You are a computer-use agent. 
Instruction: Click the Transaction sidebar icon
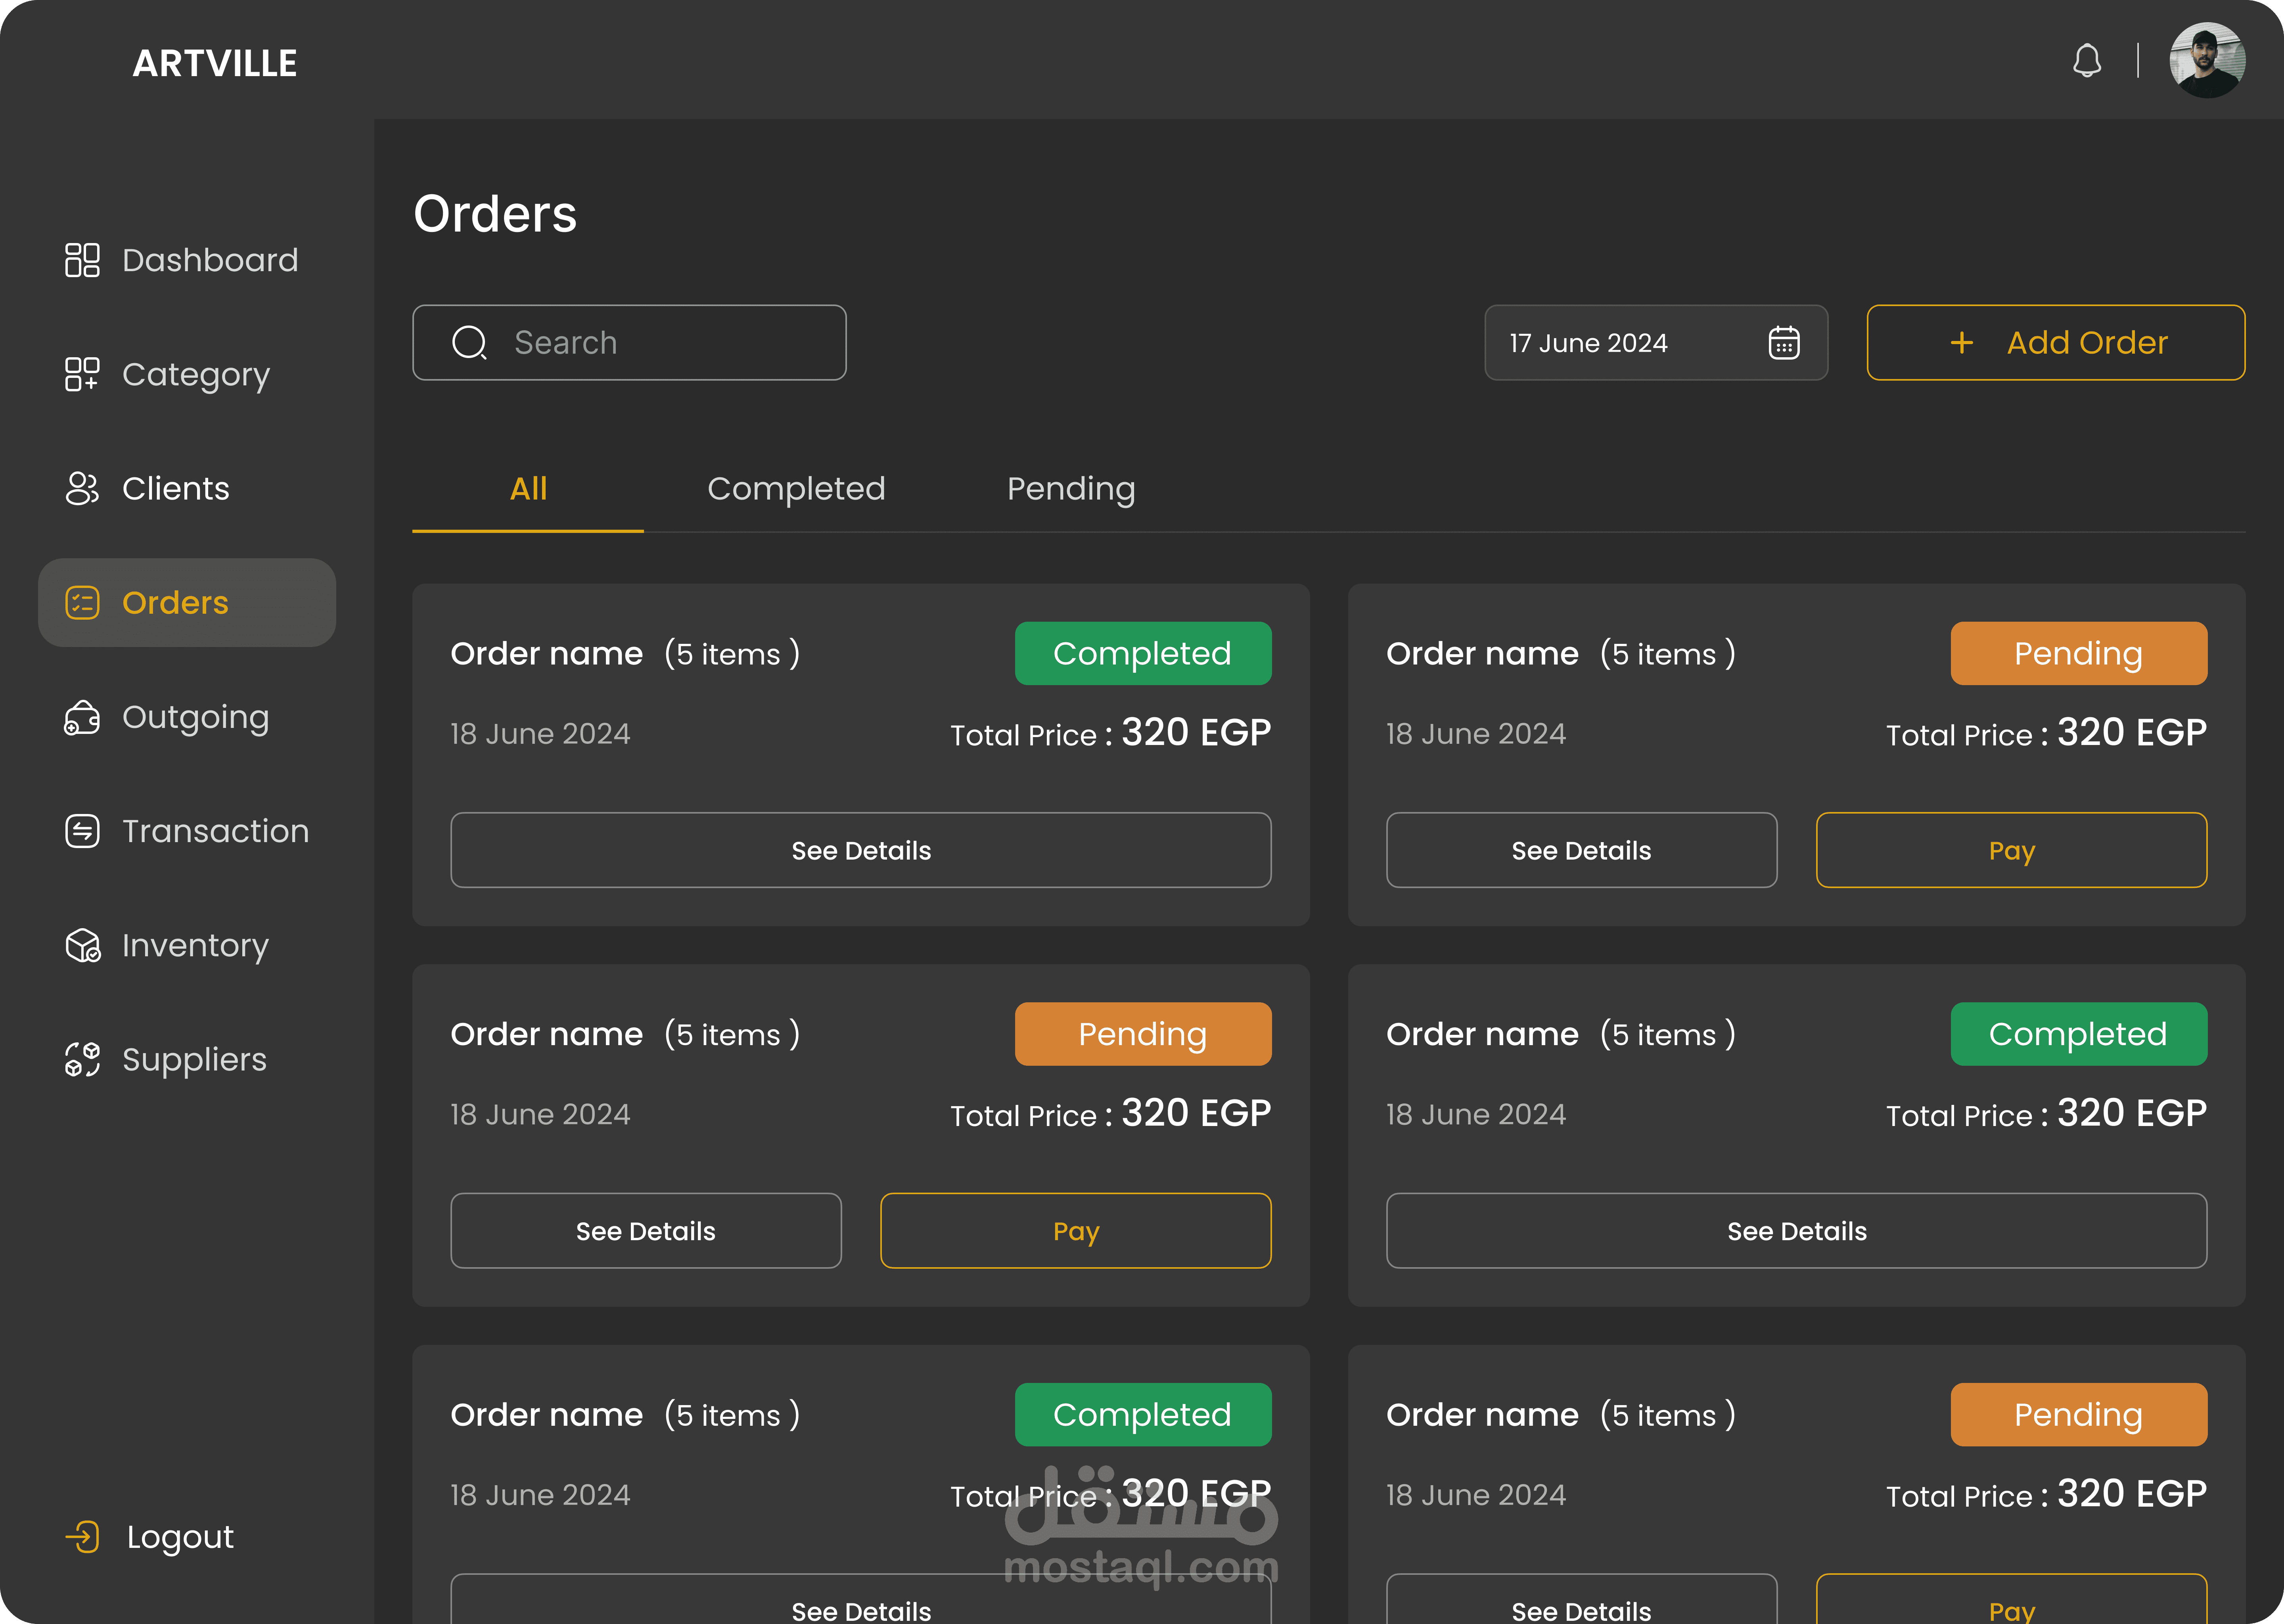point(82,831)
